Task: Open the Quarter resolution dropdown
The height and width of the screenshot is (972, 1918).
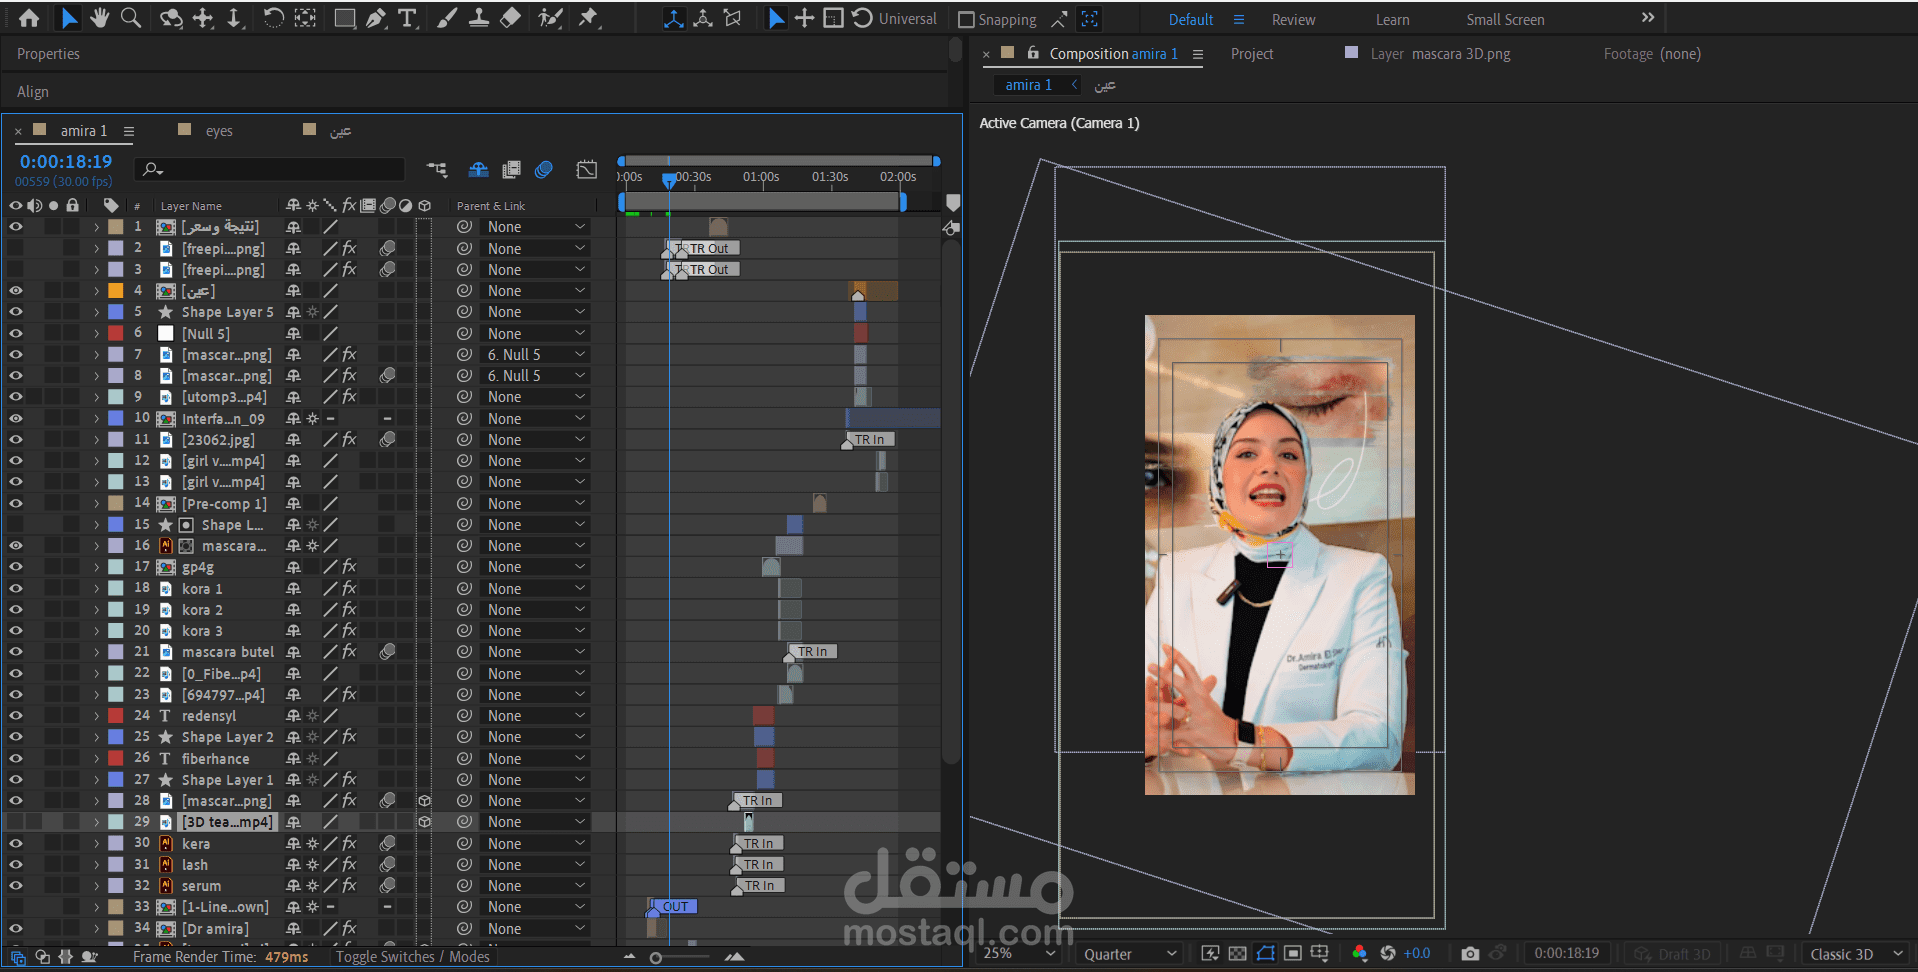Action: click(x=1129, y=954)
